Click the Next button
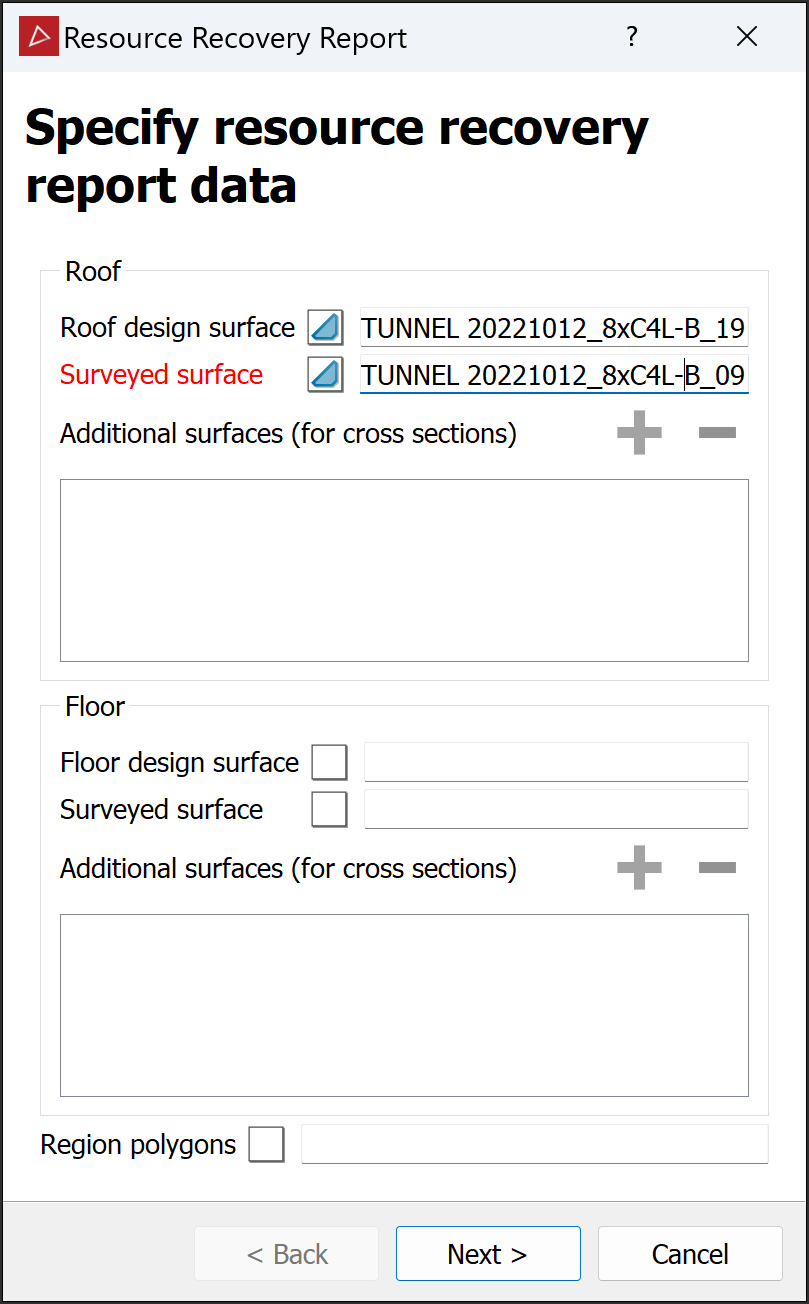This screenshot has height=1304, width=809. pos(488,1254)
